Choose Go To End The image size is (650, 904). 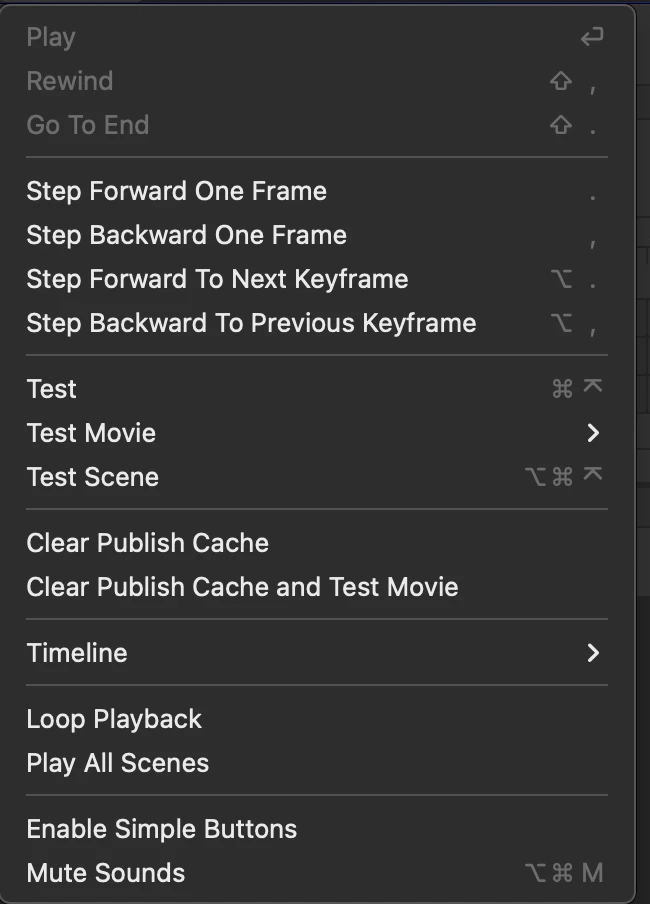[88, 125]
